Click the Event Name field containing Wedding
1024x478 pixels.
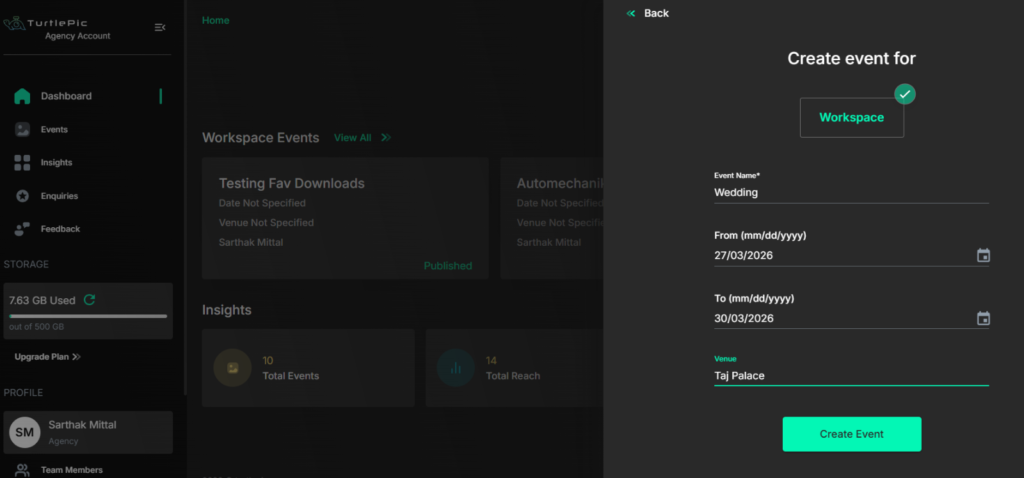[x=850, y=192]
